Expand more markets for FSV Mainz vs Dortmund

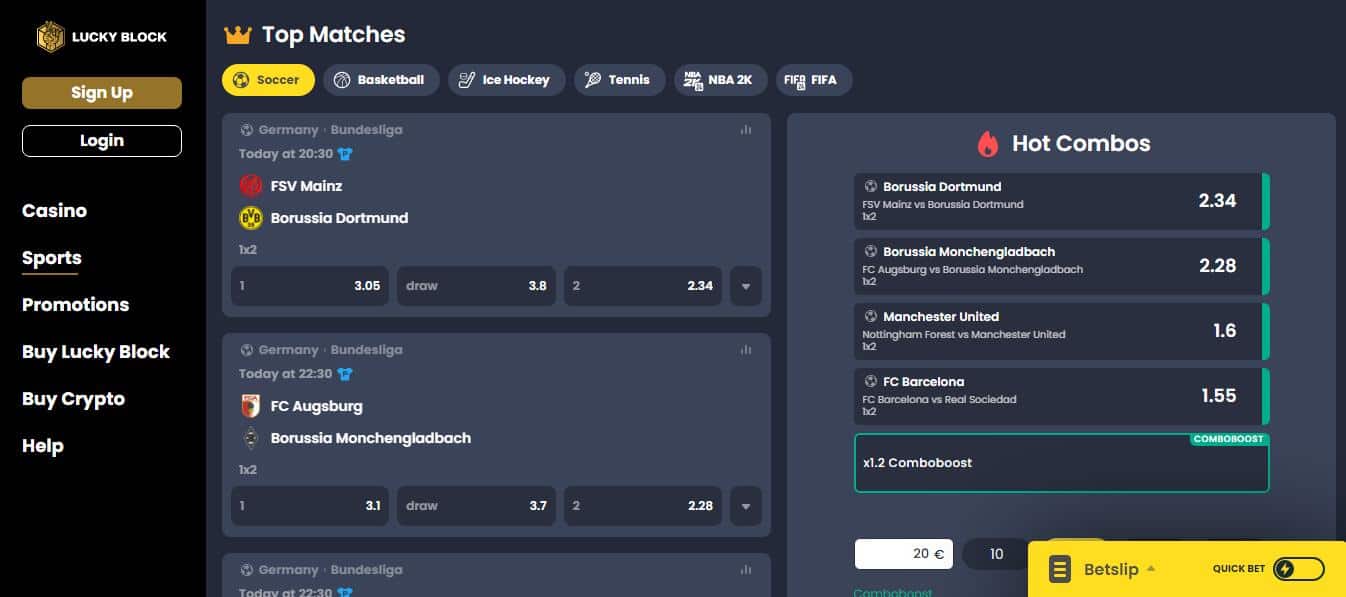point(746,286)
